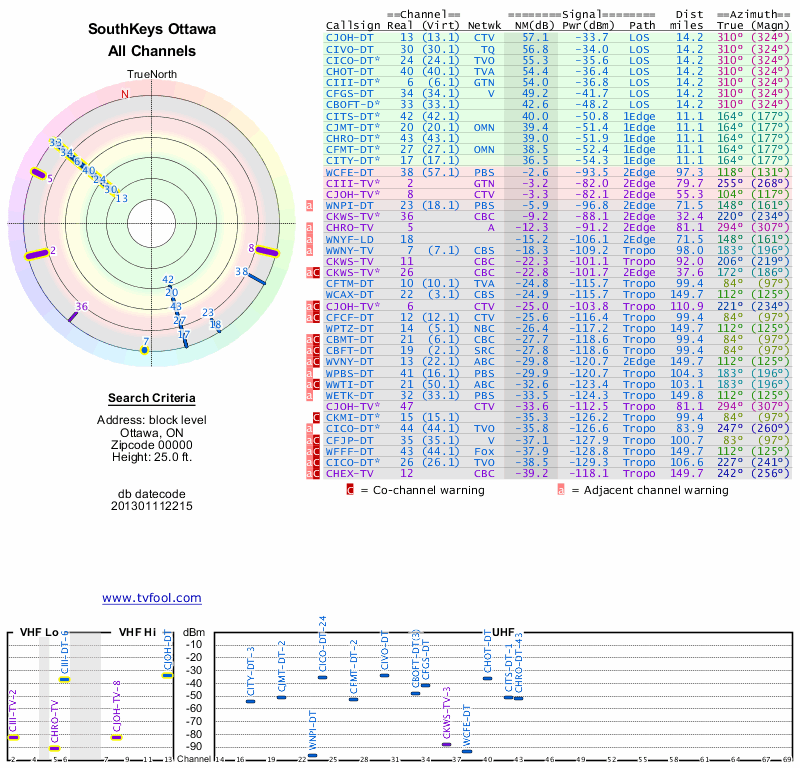Image resolution: width=800 pixels, height=768 pixels.
Task: Click the red N north indicator
Action: pos(125,95)
